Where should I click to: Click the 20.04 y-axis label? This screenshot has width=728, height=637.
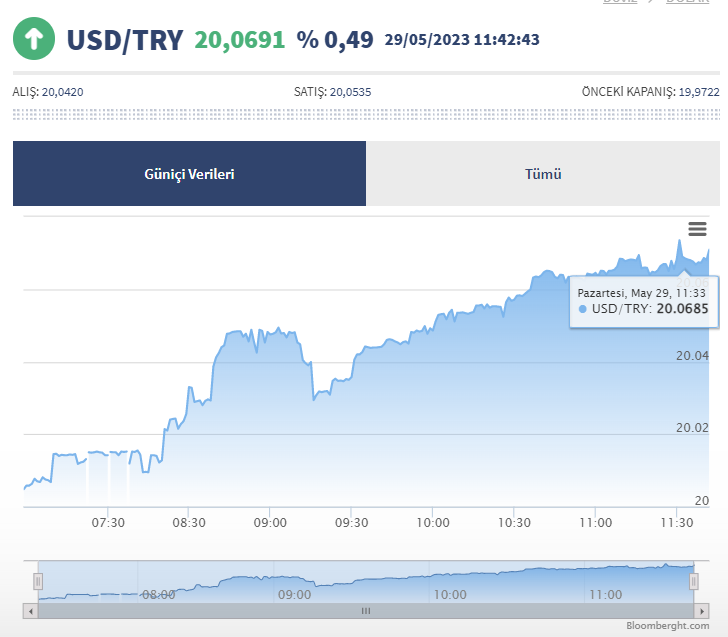(692, 356)
